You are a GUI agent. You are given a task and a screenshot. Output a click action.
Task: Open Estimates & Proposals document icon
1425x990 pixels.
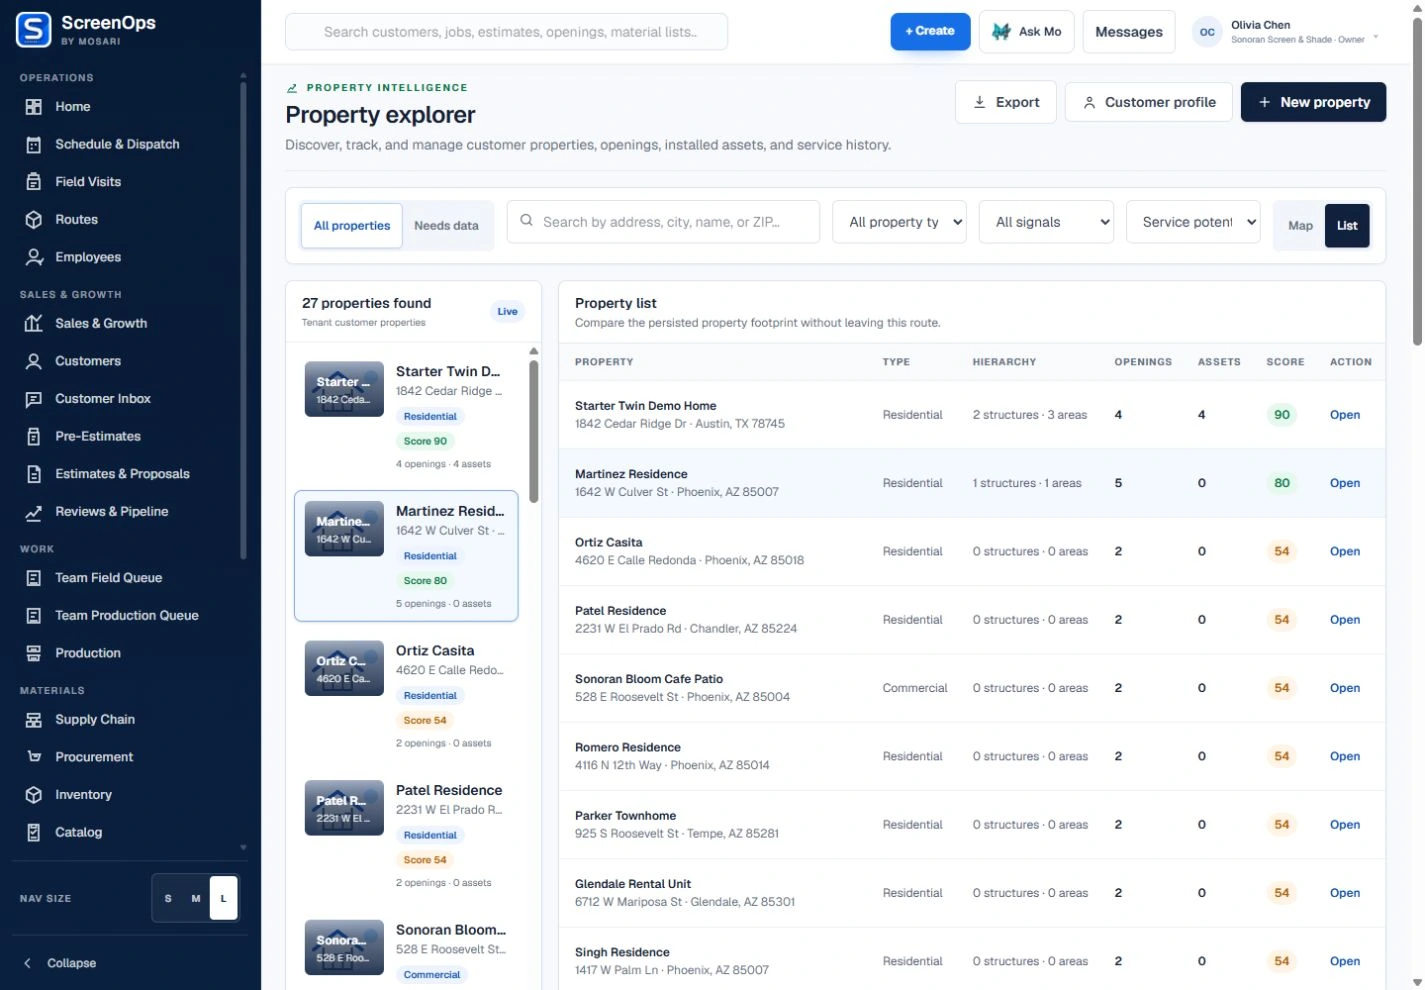point(33,474)
